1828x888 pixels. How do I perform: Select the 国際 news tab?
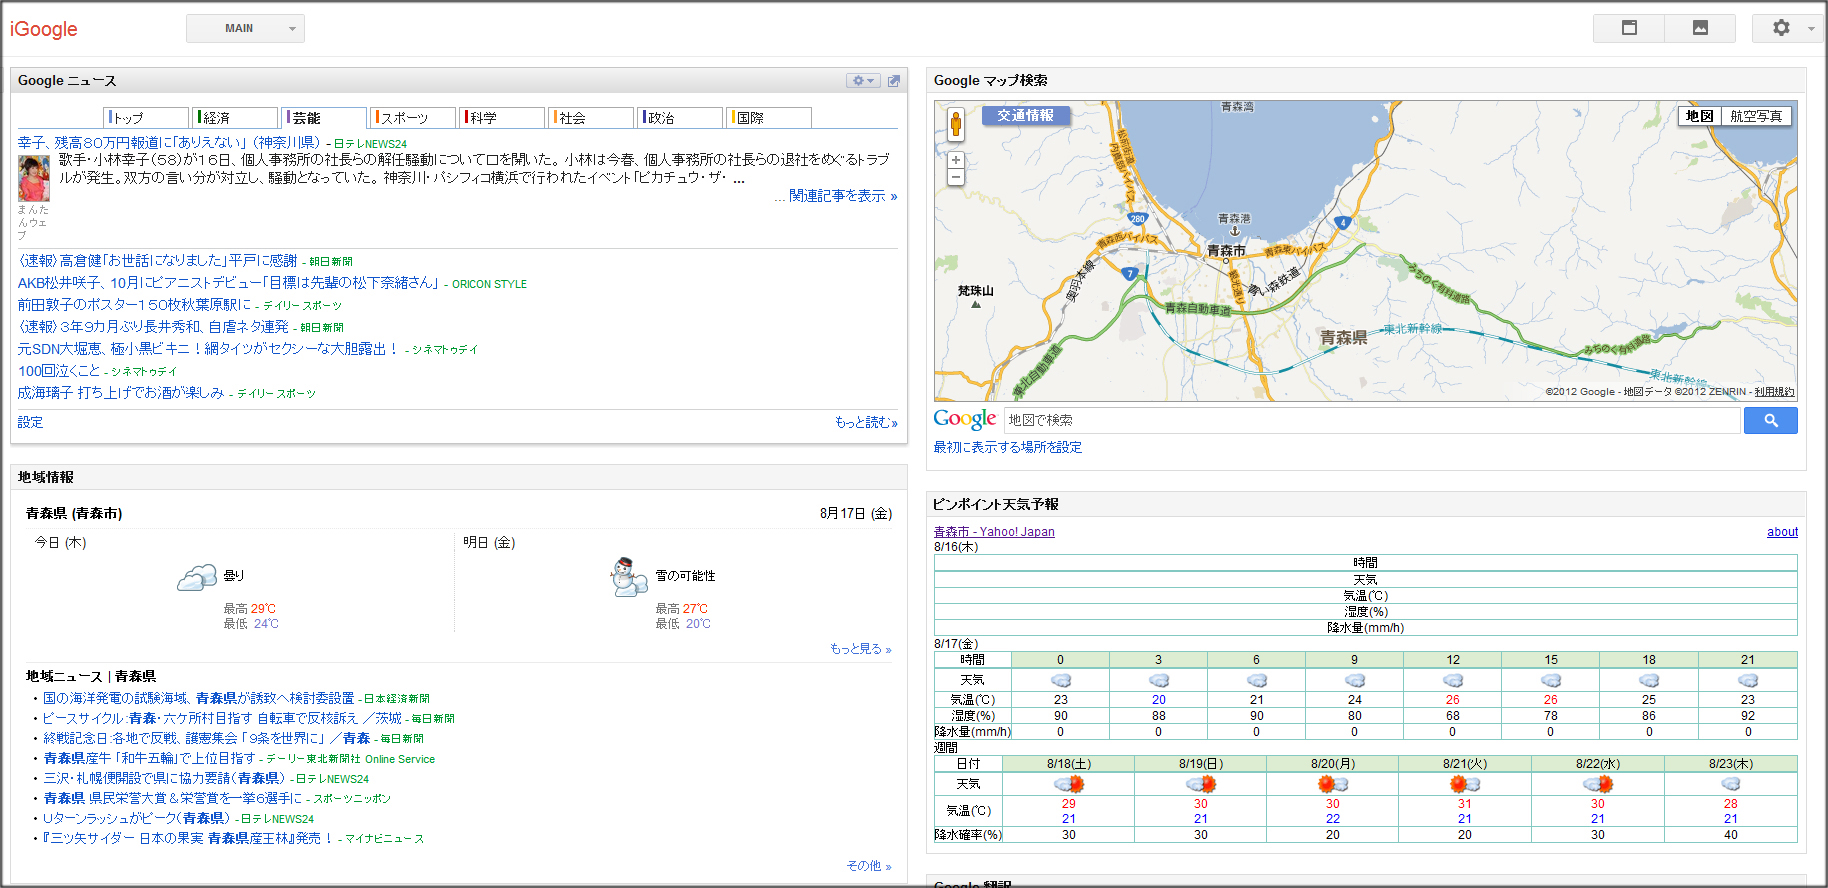point(769,118)
